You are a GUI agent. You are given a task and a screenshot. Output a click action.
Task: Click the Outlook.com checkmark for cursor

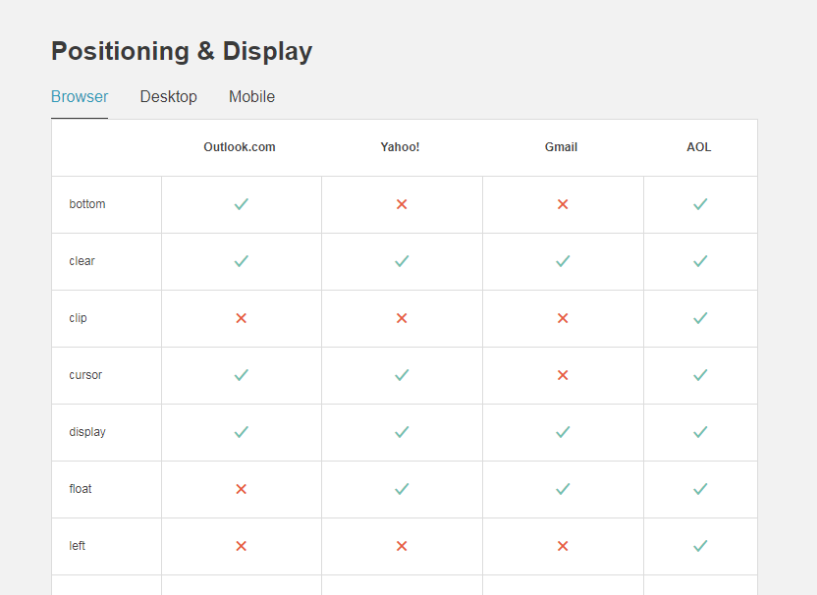pos(241,375)
